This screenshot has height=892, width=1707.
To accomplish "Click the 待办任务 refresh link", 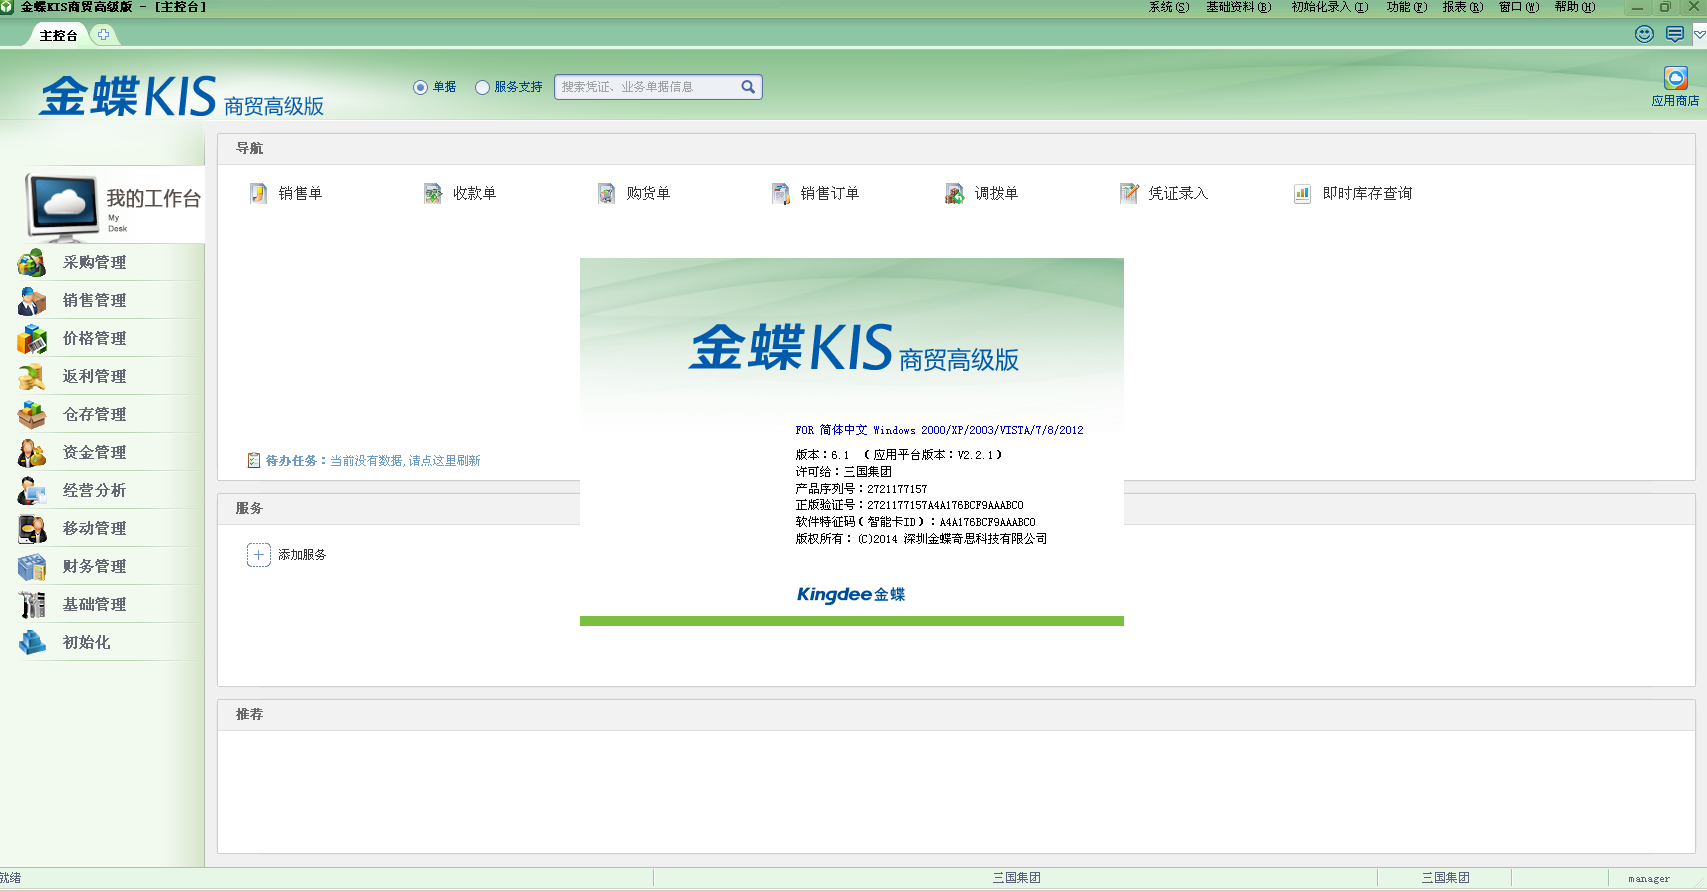I will 405,461.
